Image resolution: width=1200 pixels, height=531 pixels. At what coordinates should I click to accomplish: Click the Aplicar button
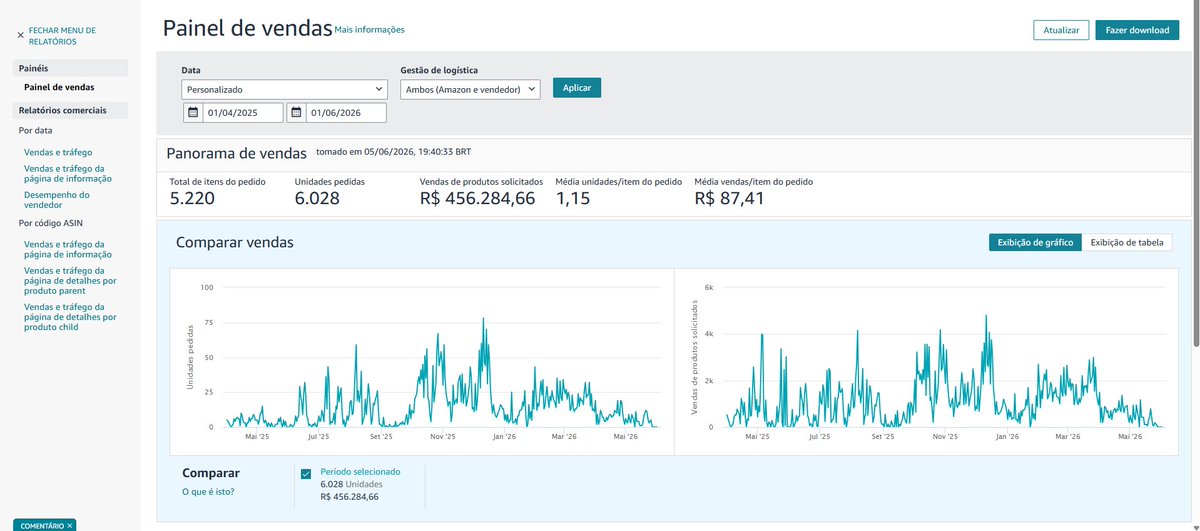pos(577,88)
